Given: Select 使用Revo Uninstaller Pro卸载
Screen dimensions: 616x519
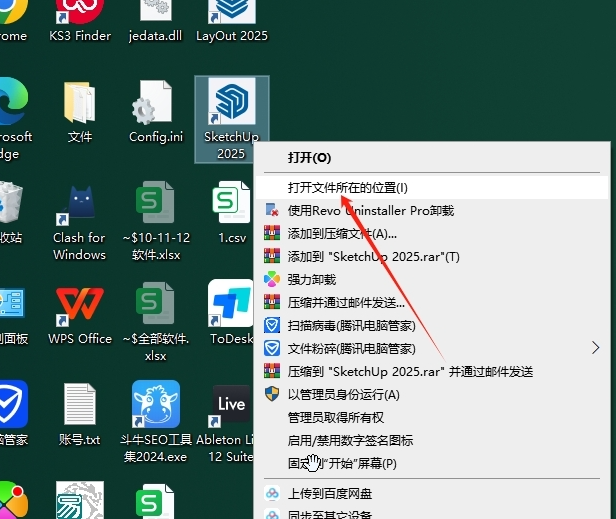Looking at the screenshot, I should pyautogui.click(x=431, y=211).
